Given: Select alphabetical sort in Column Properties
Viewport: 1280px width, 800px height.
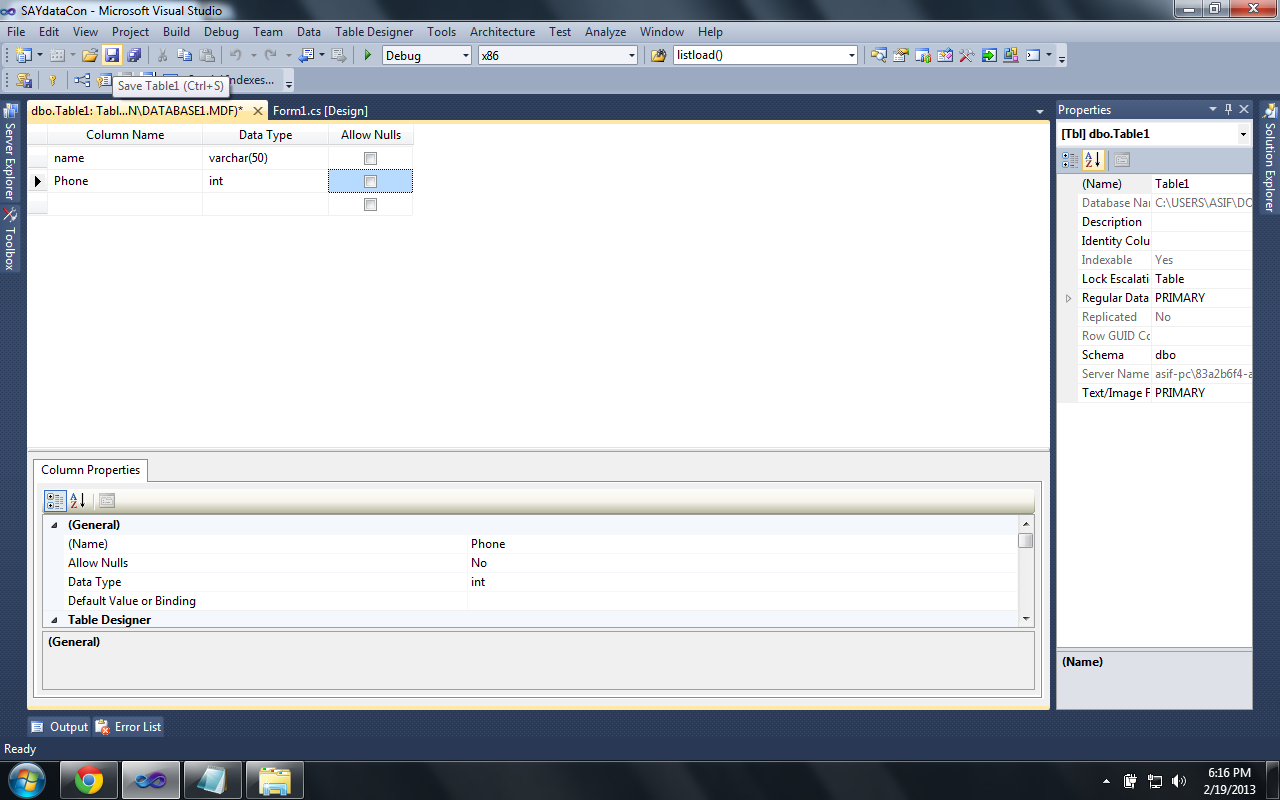Looking at the screenshot, I should point(78,501).
